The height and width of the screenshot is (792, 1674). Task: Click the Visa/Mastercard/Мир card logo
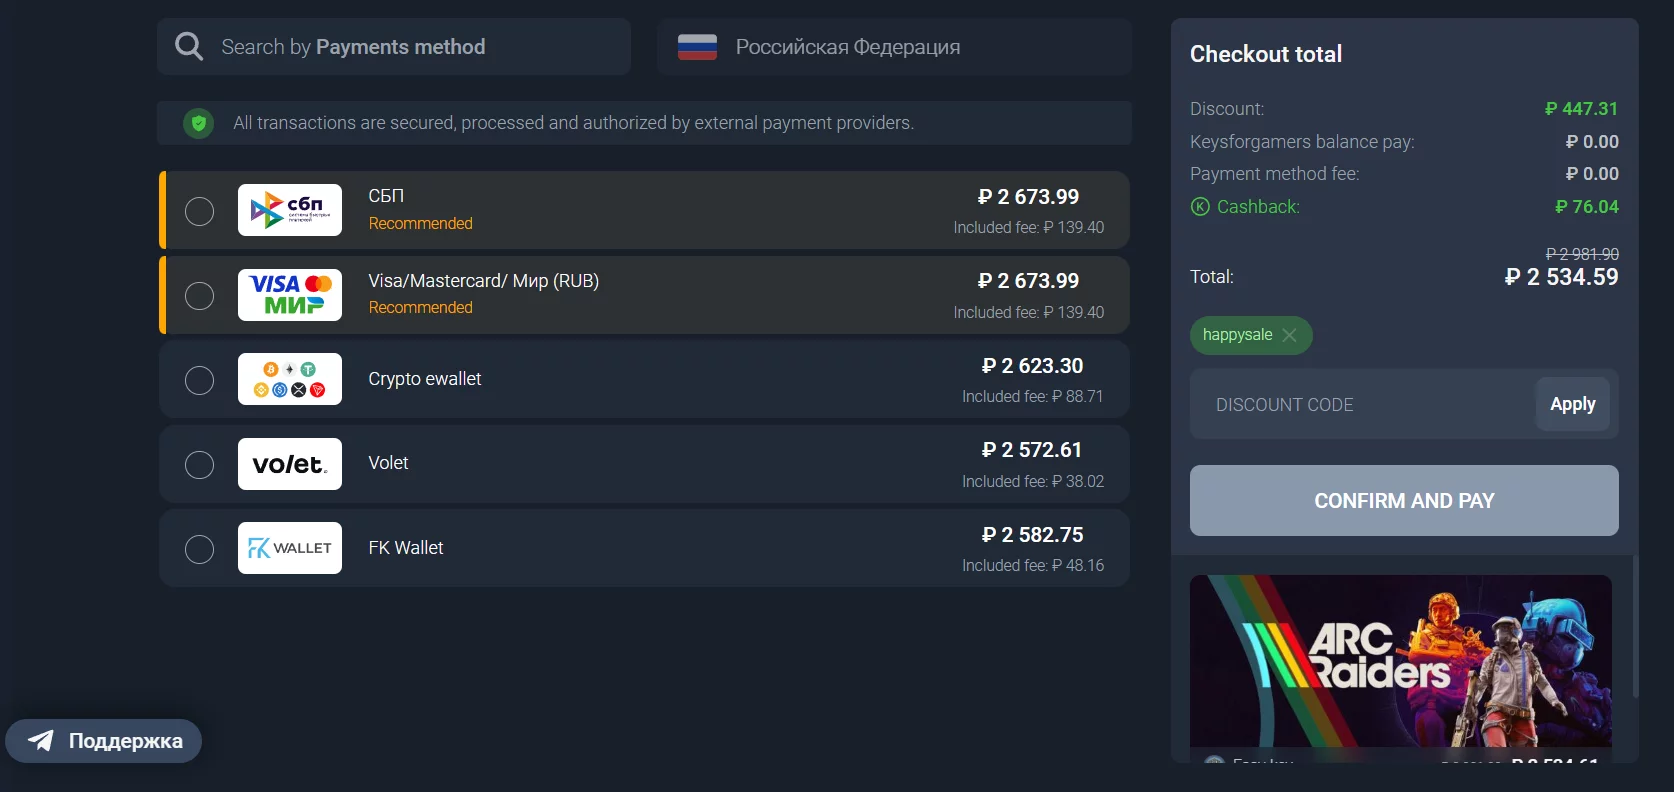tap(290, 295)
